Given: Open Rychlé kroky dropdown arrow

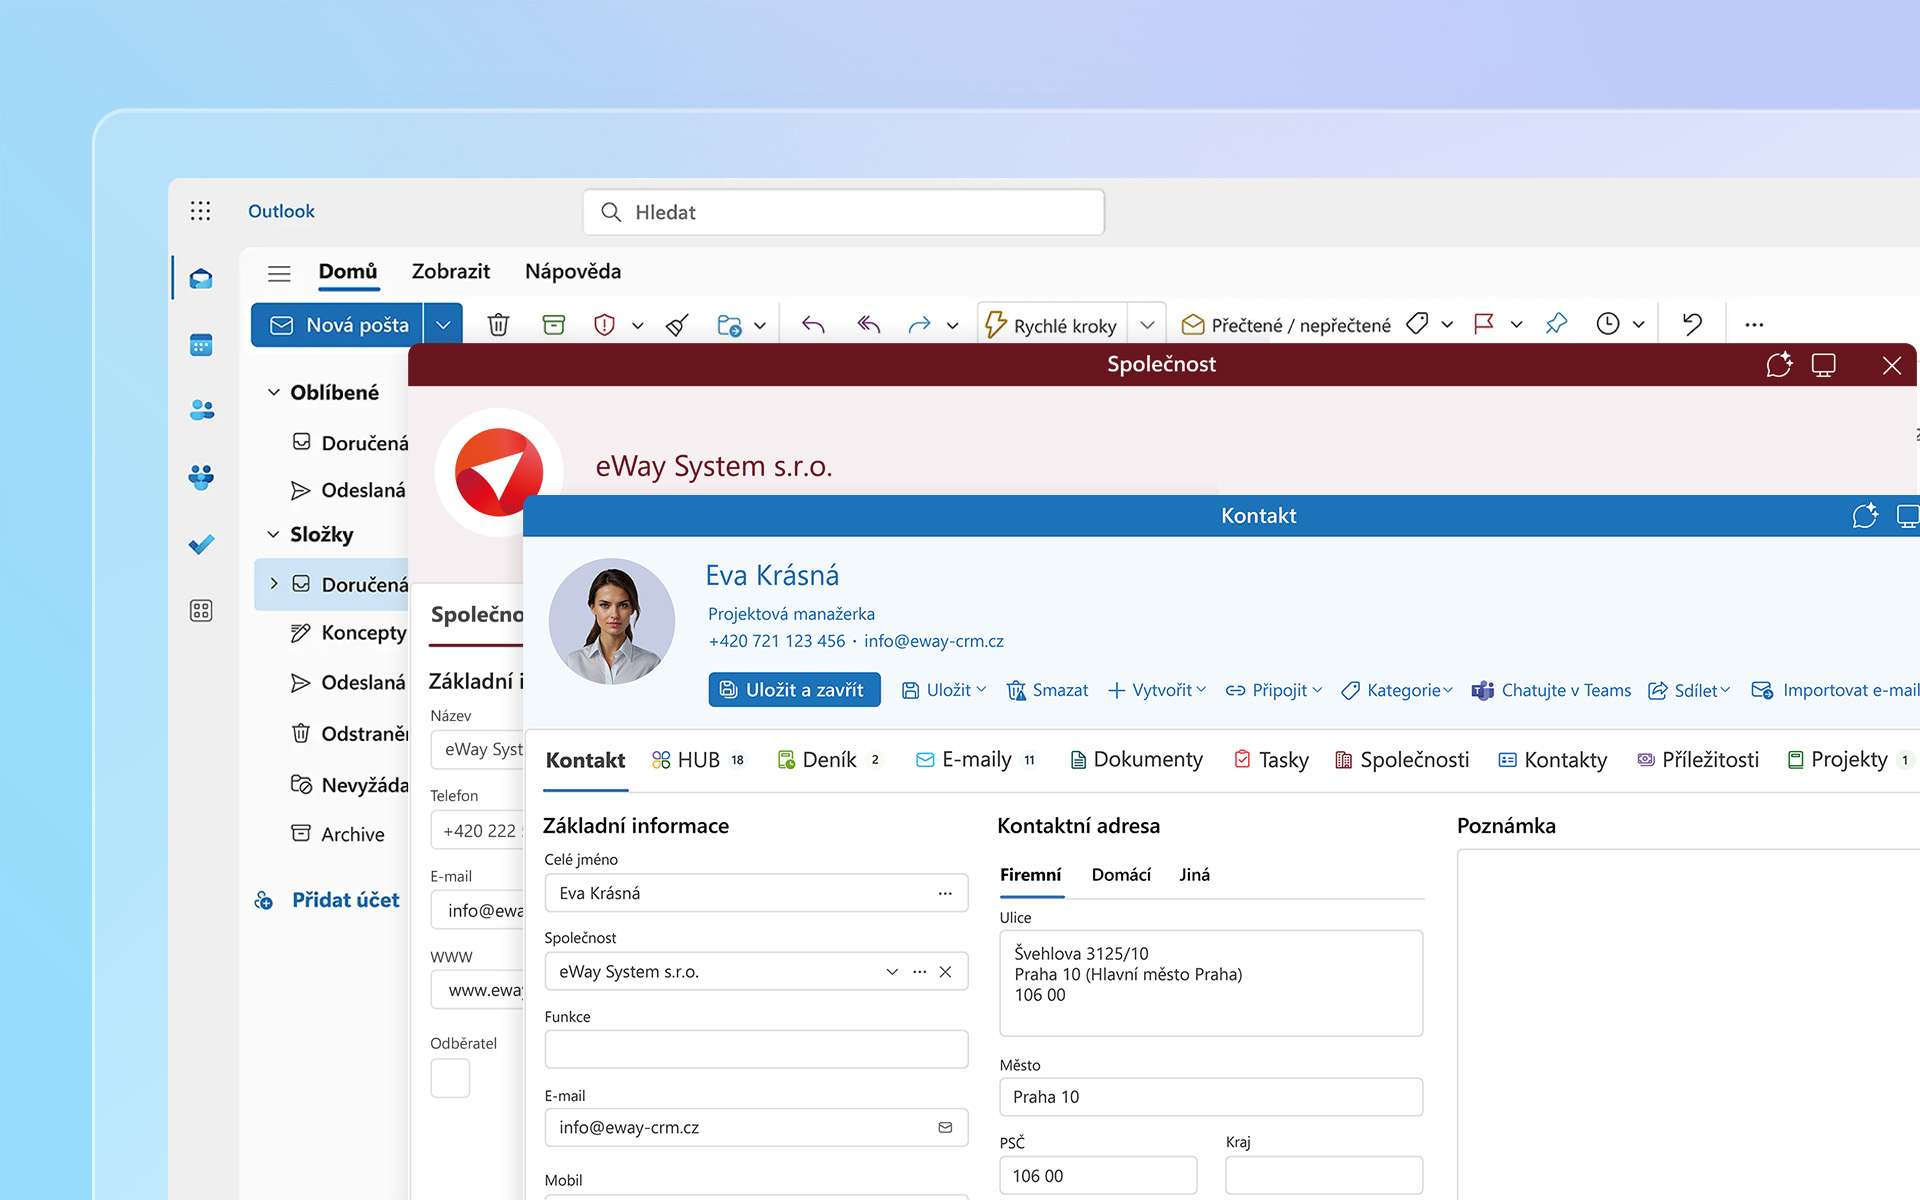Looking at the screenshot, I should (x=1147, y=325).
